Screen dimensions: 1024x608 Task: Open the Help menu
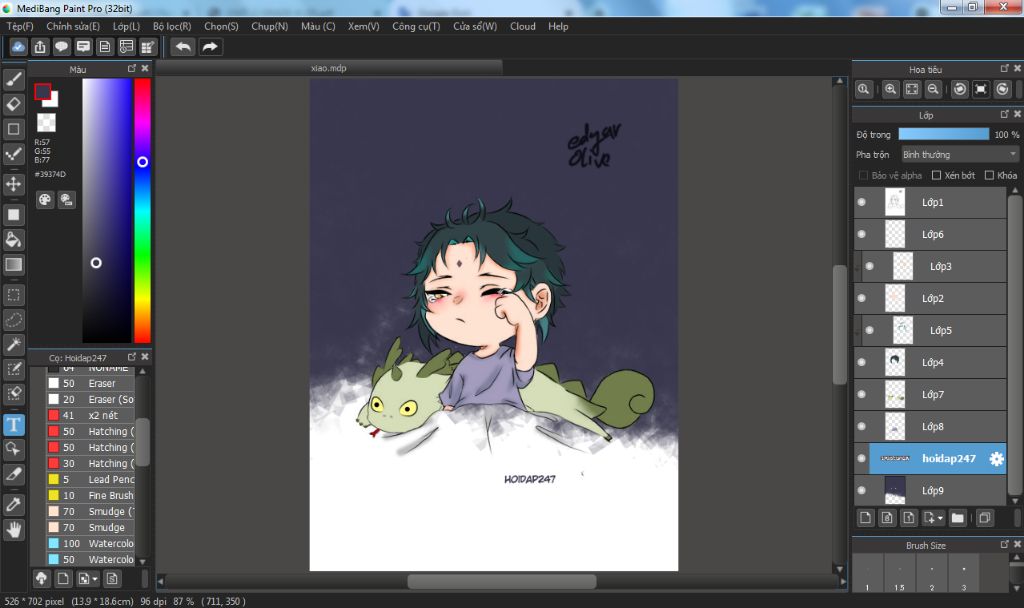[x=558, y=27]
